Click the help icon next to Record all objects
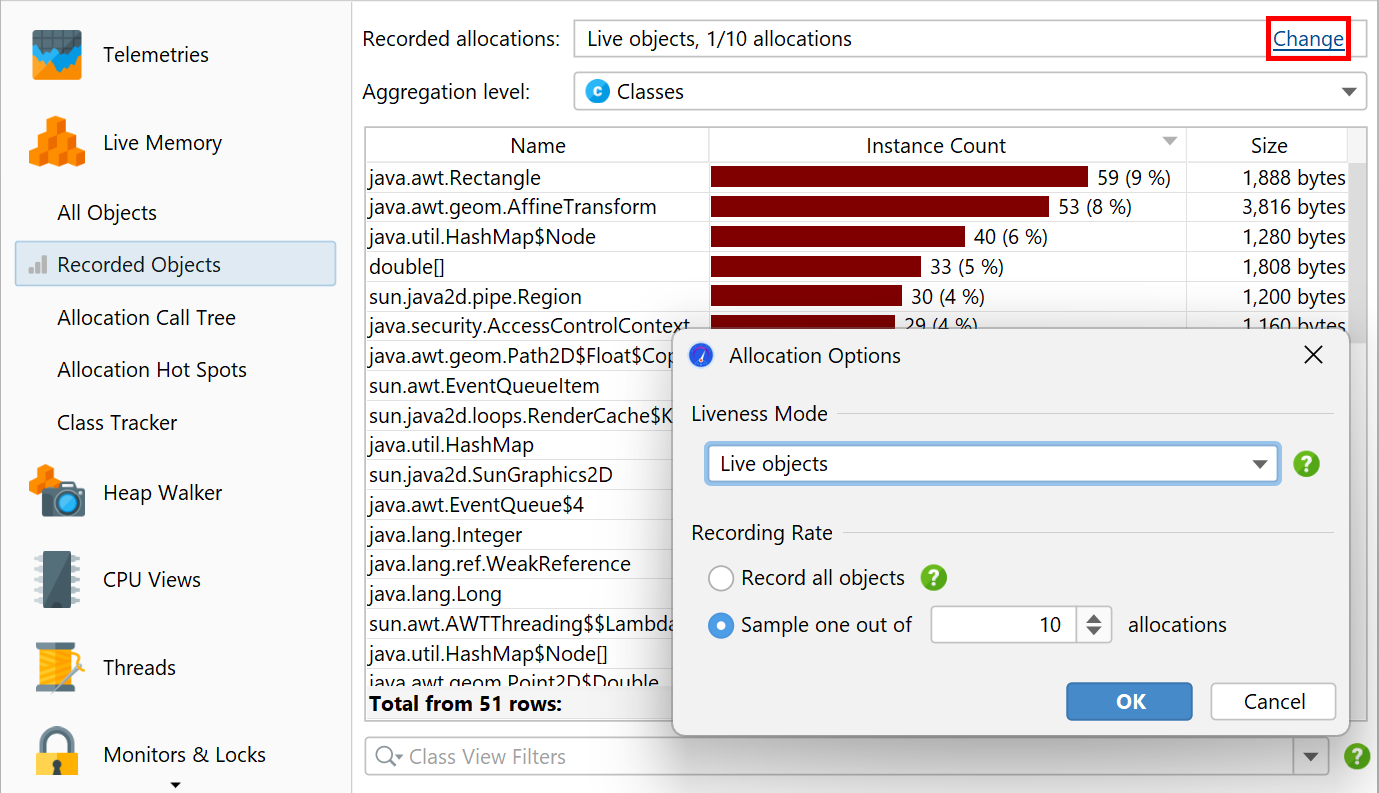1379x793 pixels. tap(933, 578)
